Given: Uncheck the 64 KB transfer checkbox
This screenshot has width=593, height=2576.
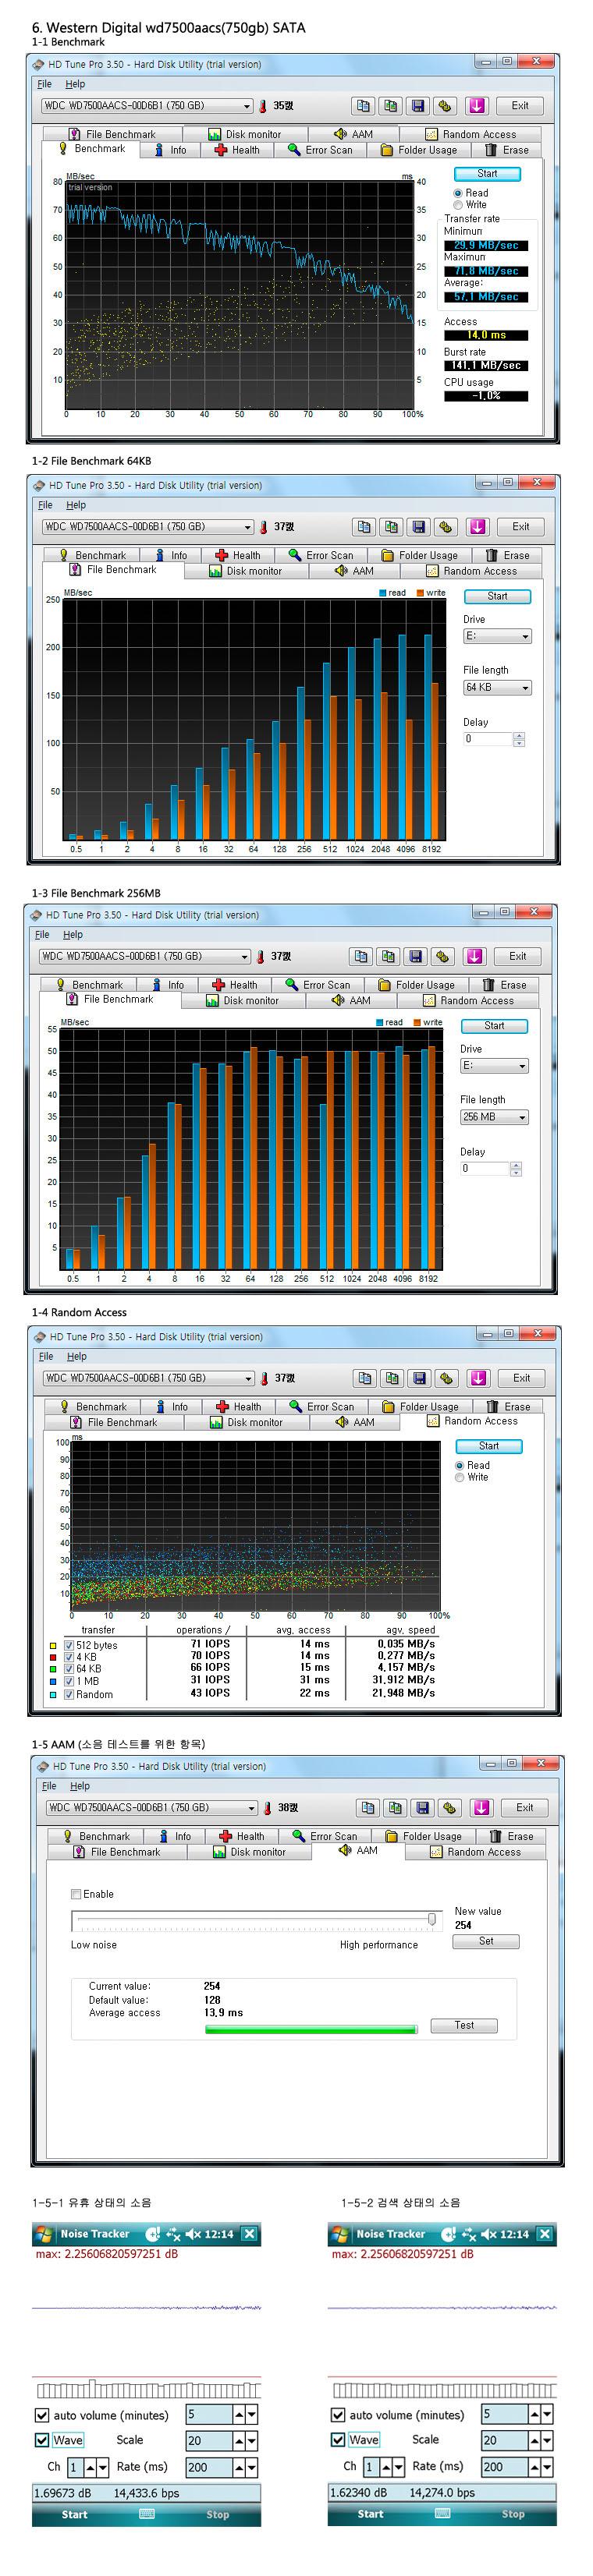Looking at the screenshot, I should click(69, 1669).
